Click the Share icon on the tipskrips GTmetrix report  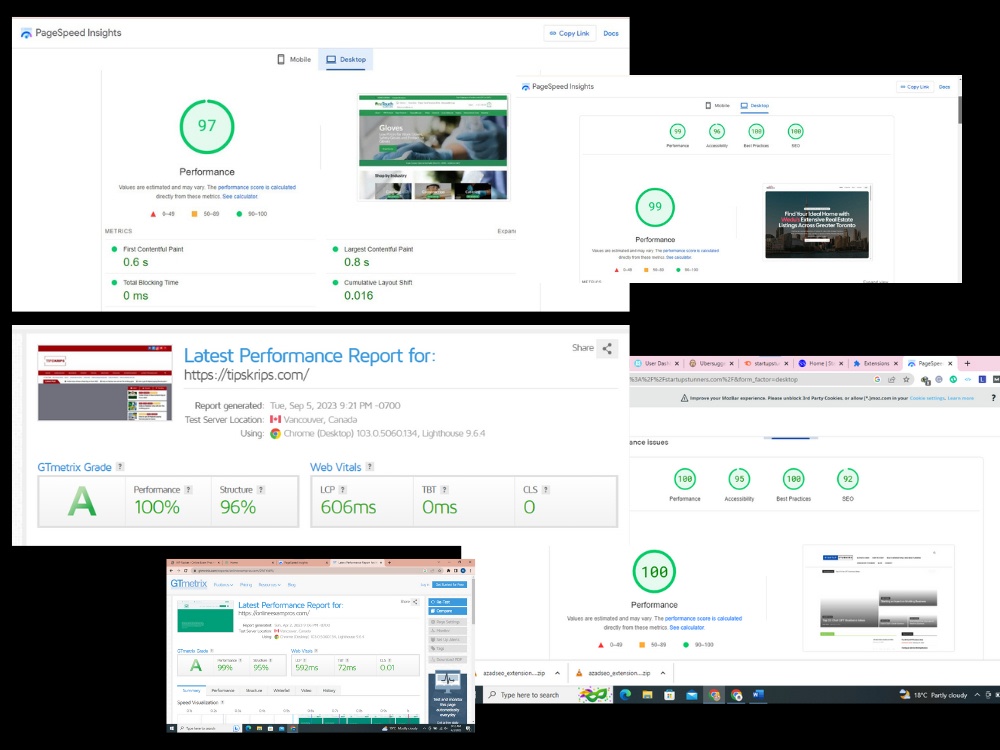tap(607, 348)
